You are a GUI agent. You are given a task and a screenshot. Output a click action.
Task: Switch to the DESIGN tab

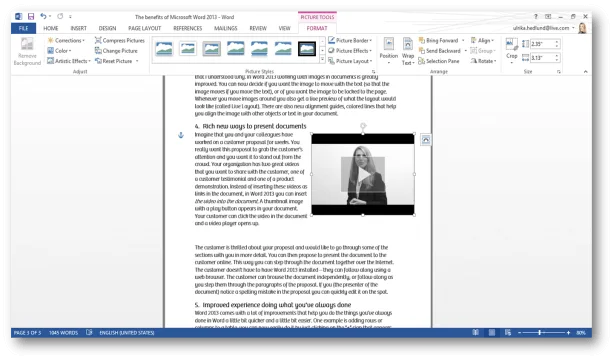click(x=107, y=28)
